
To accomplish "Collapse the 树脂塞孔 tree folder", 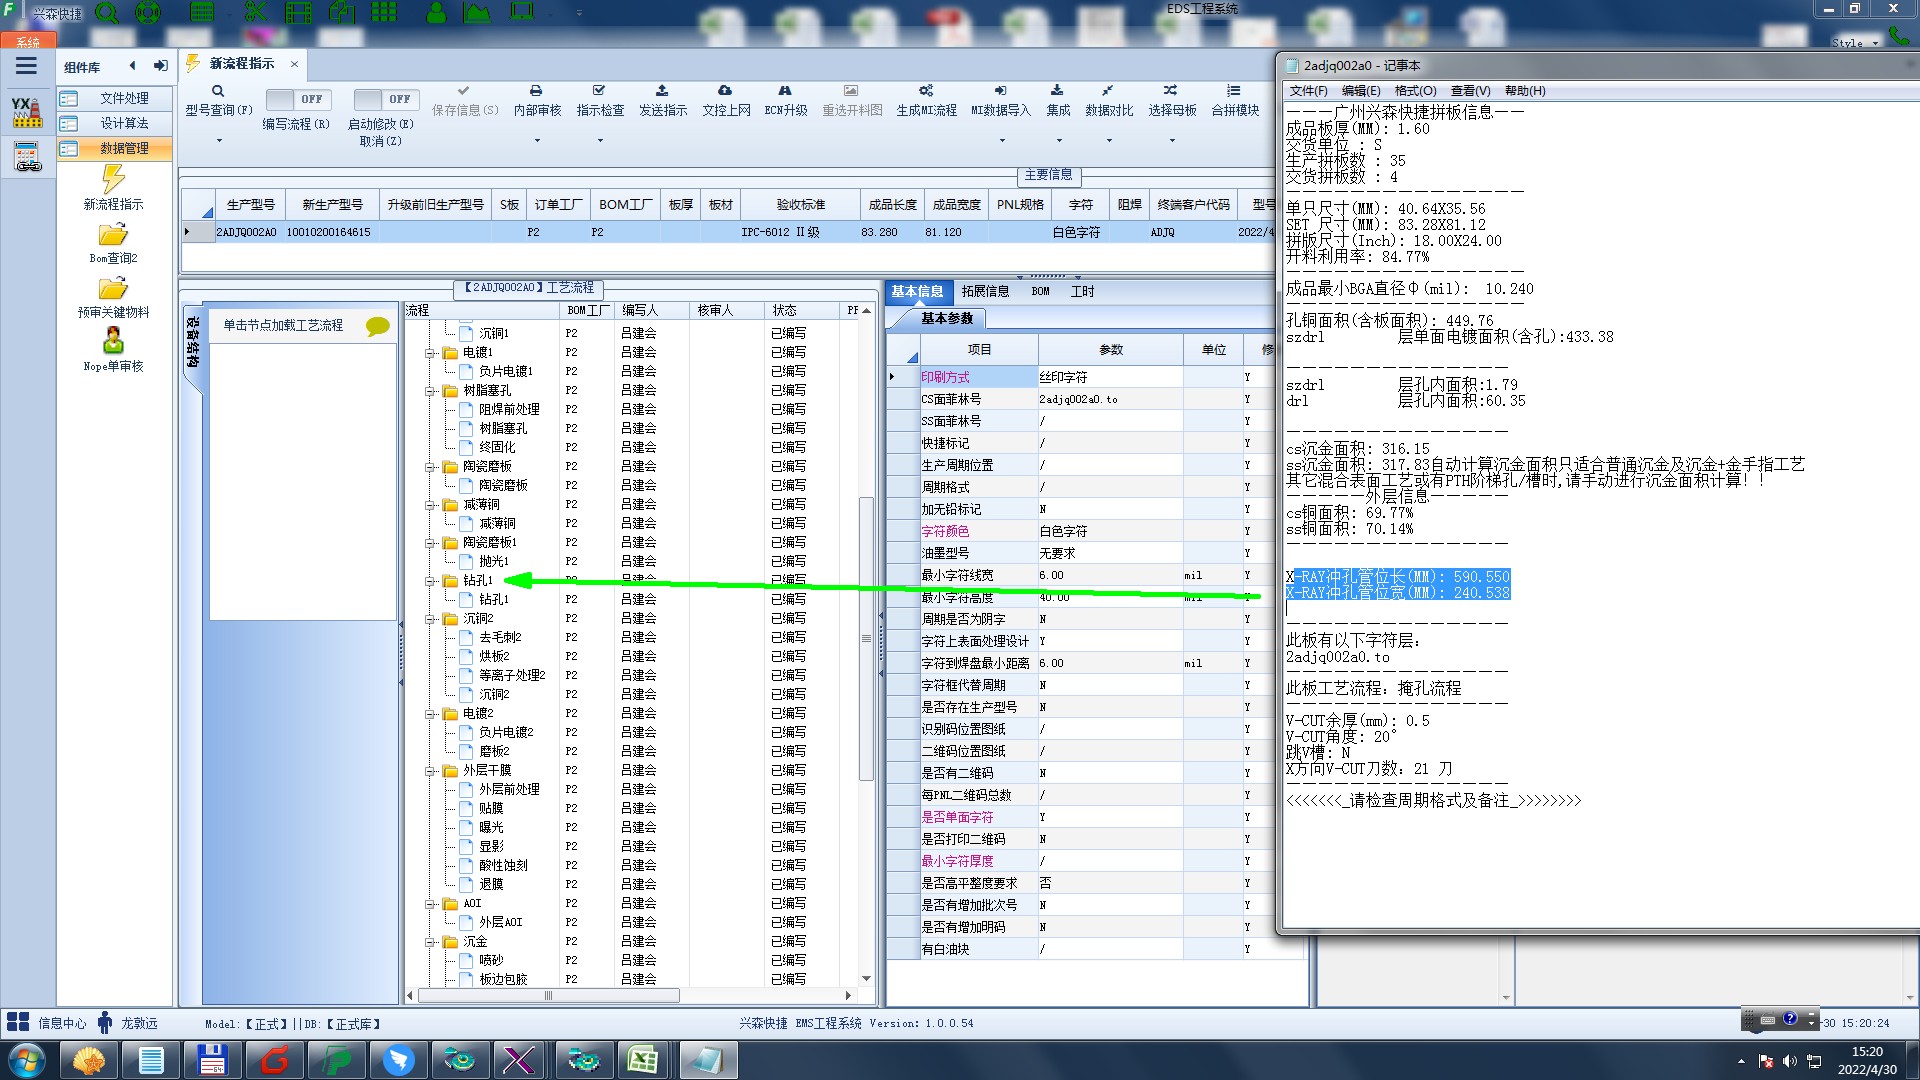I will coord(430,391).
